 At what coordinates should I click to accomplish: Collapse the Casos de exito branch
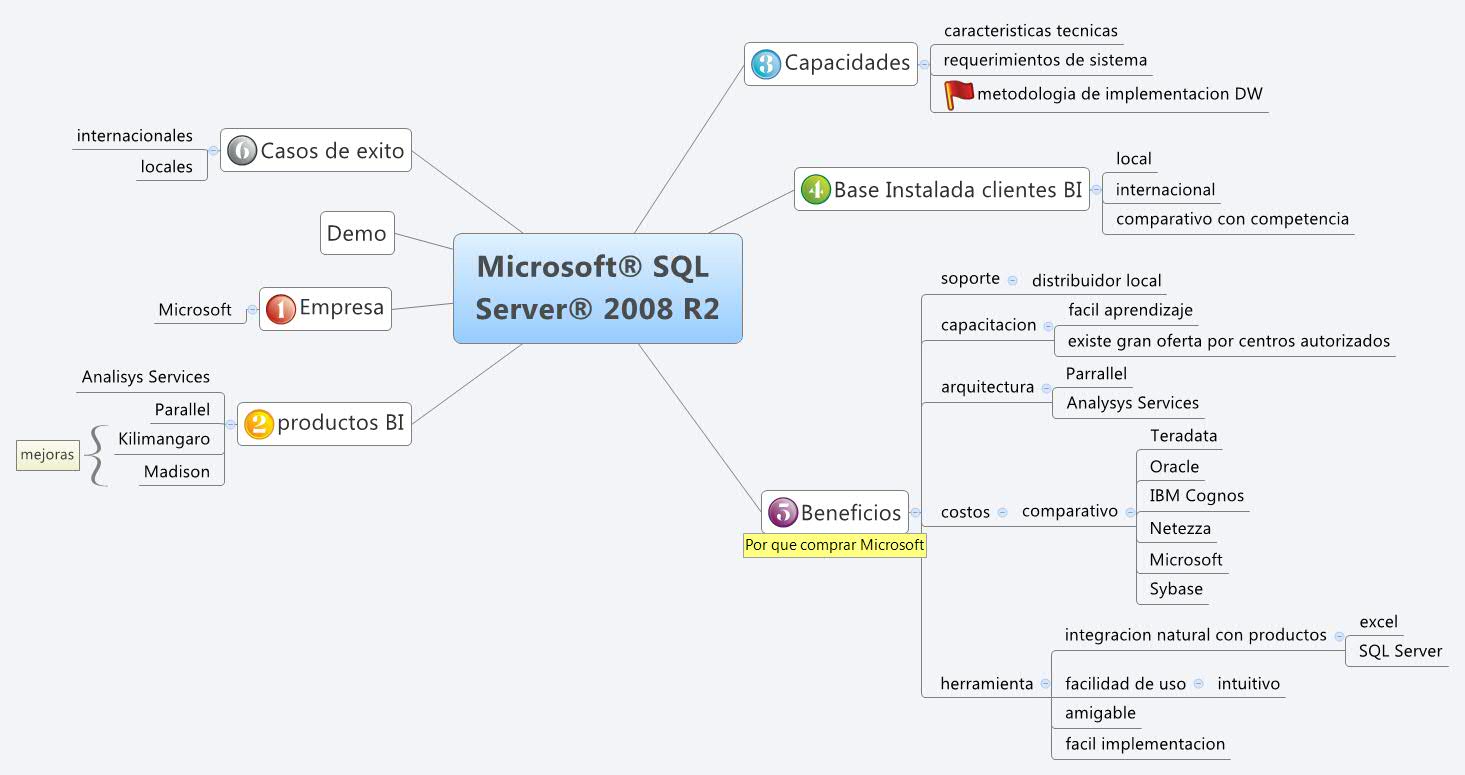pyautogui.click(x=212, y=150)
